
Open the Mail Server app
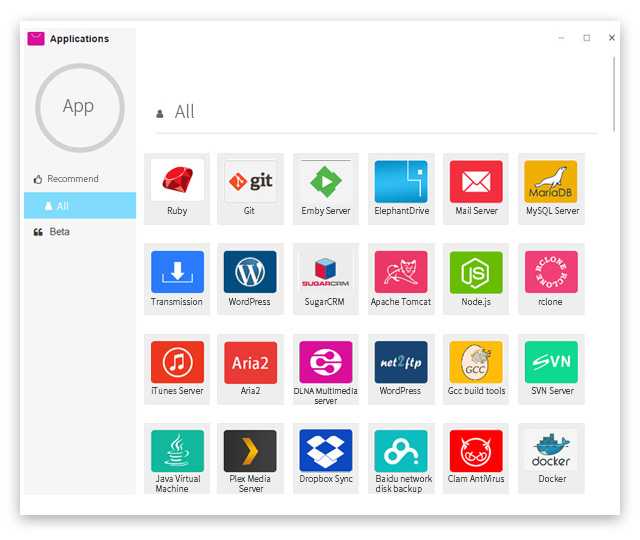coord(476,182)
